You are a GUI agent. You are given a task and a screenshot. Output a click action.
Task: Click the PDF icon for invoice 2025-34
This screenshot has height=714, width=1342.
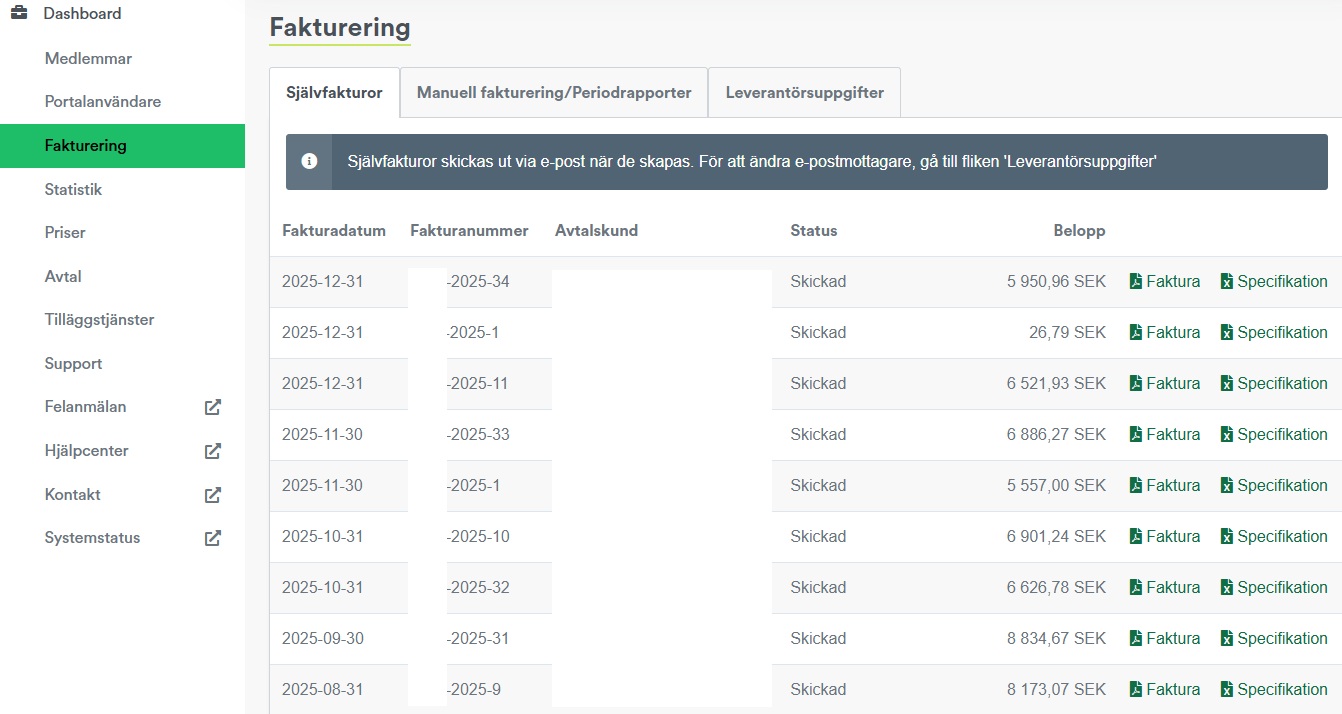(x=1136, y=282)
